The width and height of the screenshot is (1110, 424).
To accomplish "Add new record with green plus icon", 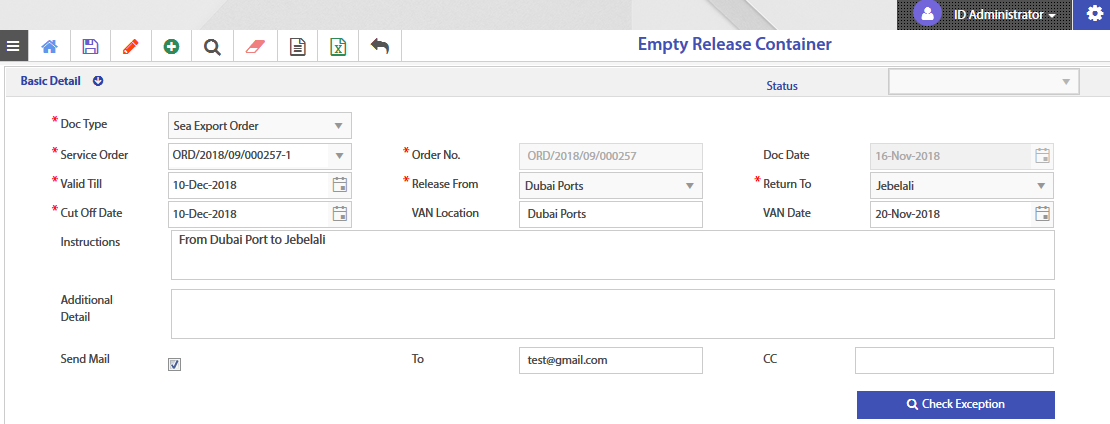I will pyautogui.click(x=171, y=46).
